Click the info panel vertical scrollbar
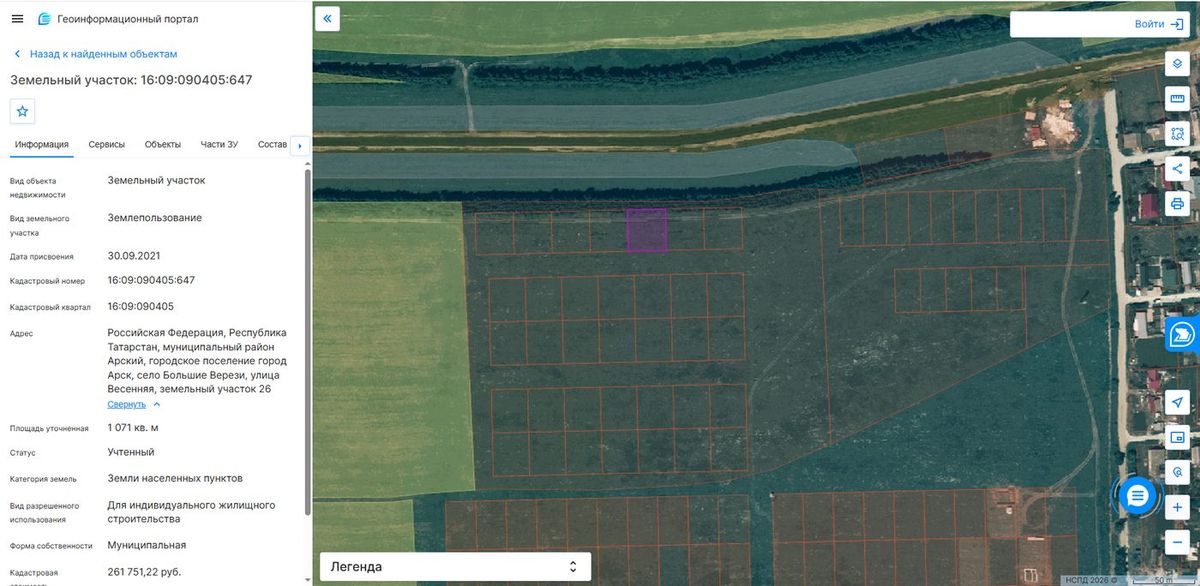 pos(307,340)
